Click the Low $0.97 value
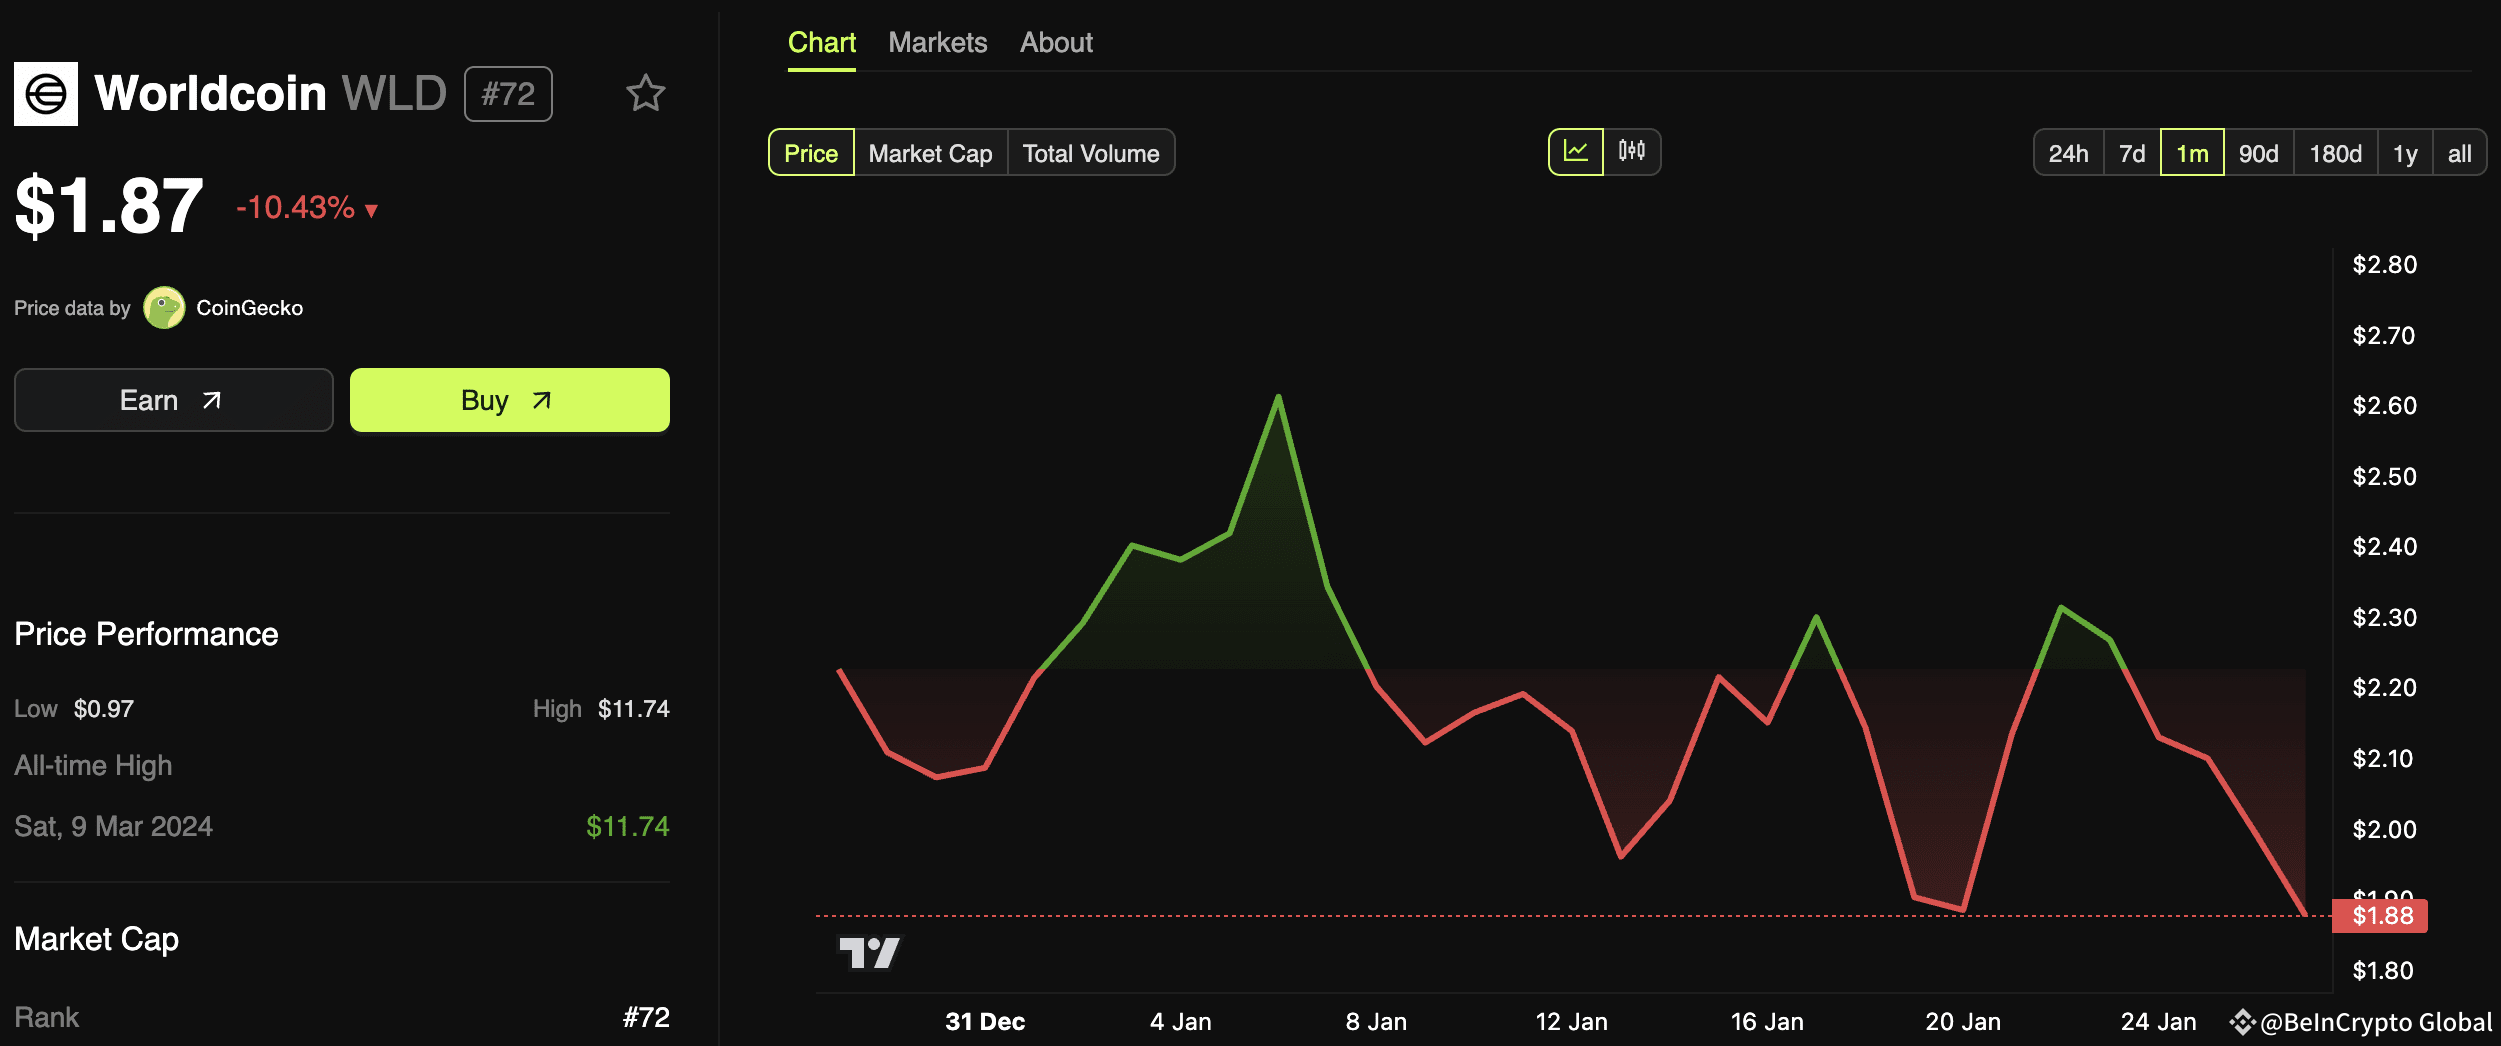This screenshot has width=2501, height=1046. pos(104,709)
